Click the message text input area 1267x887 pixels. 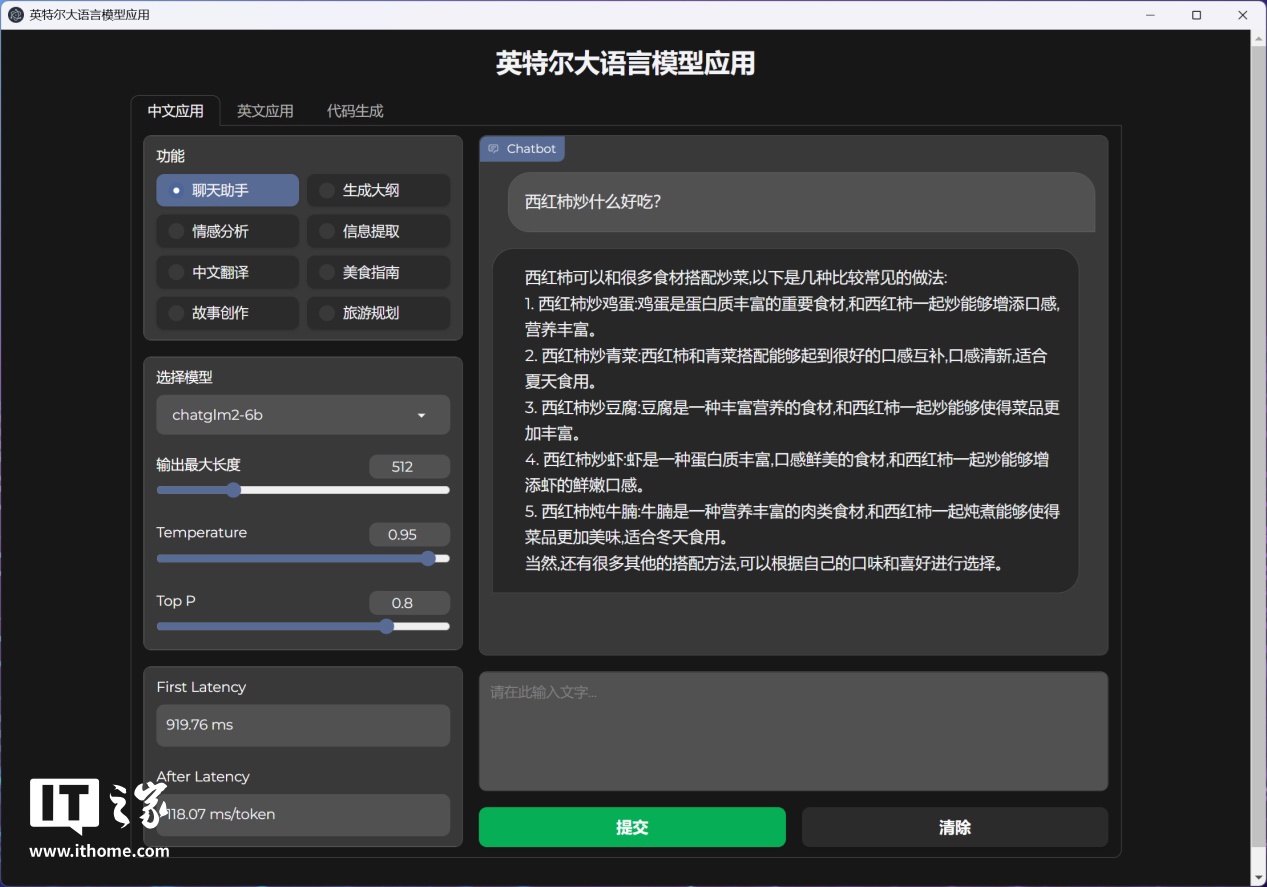[x=793, y=731]
